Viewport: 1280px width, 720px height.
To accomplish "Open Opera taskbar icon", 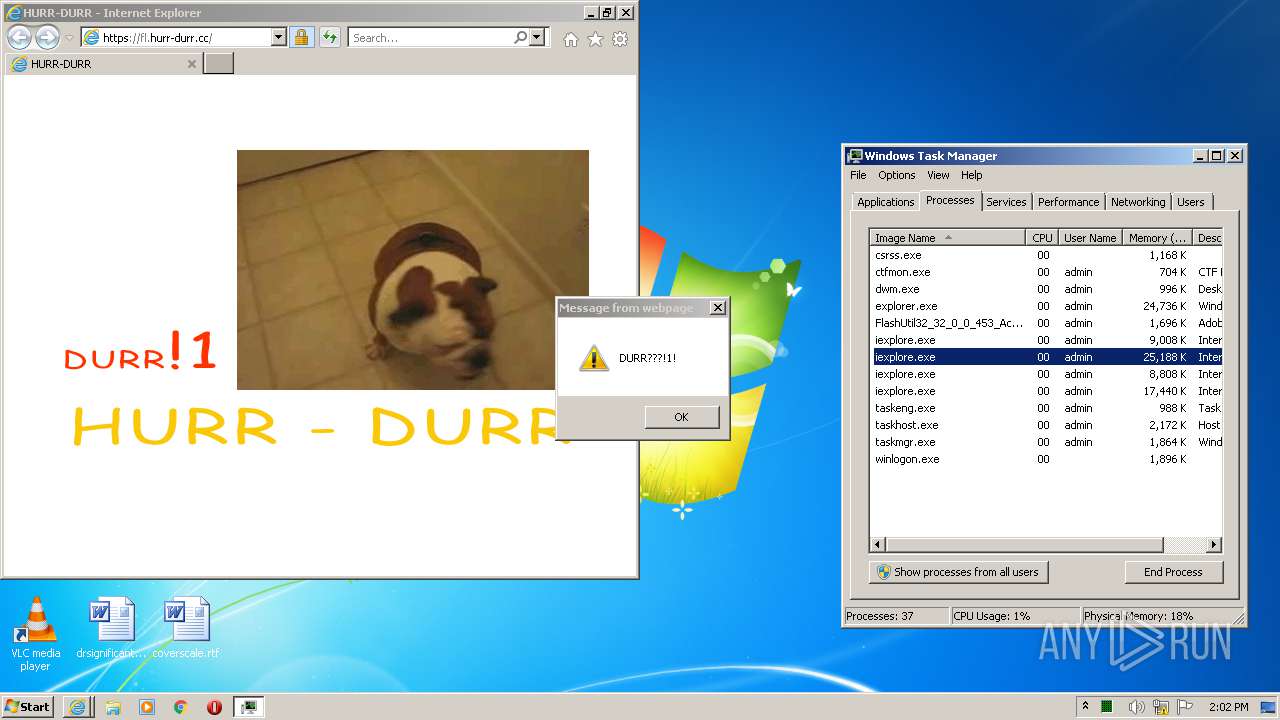I will tap(214, 707).
